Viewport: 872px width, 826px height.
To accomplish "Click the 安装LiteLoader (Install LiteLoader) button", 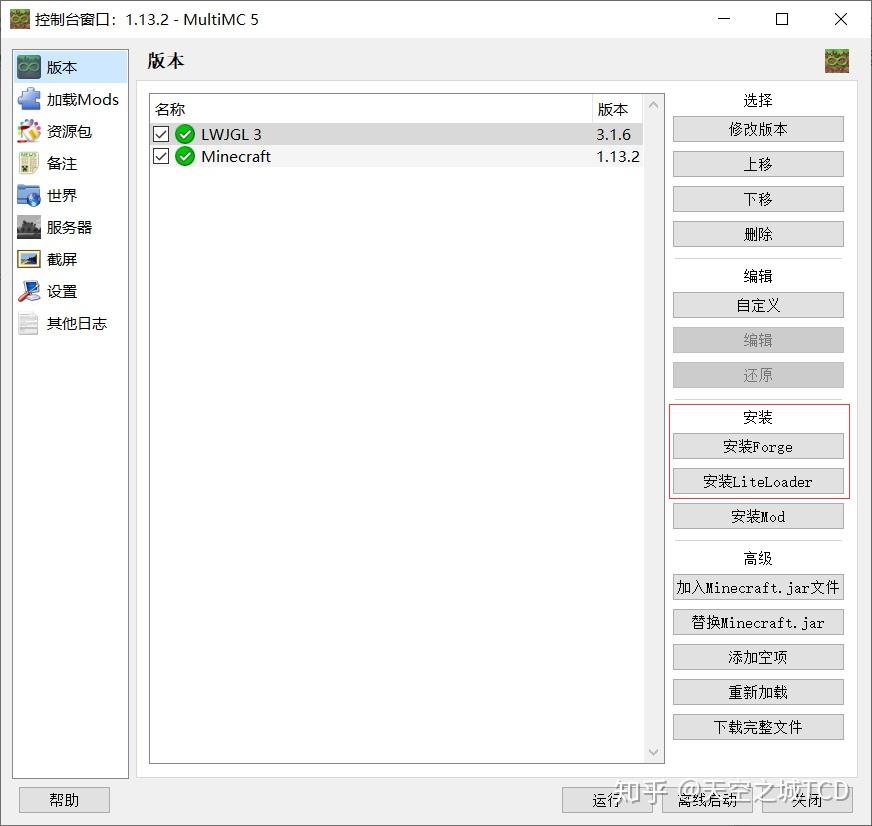I will [757, 481].
